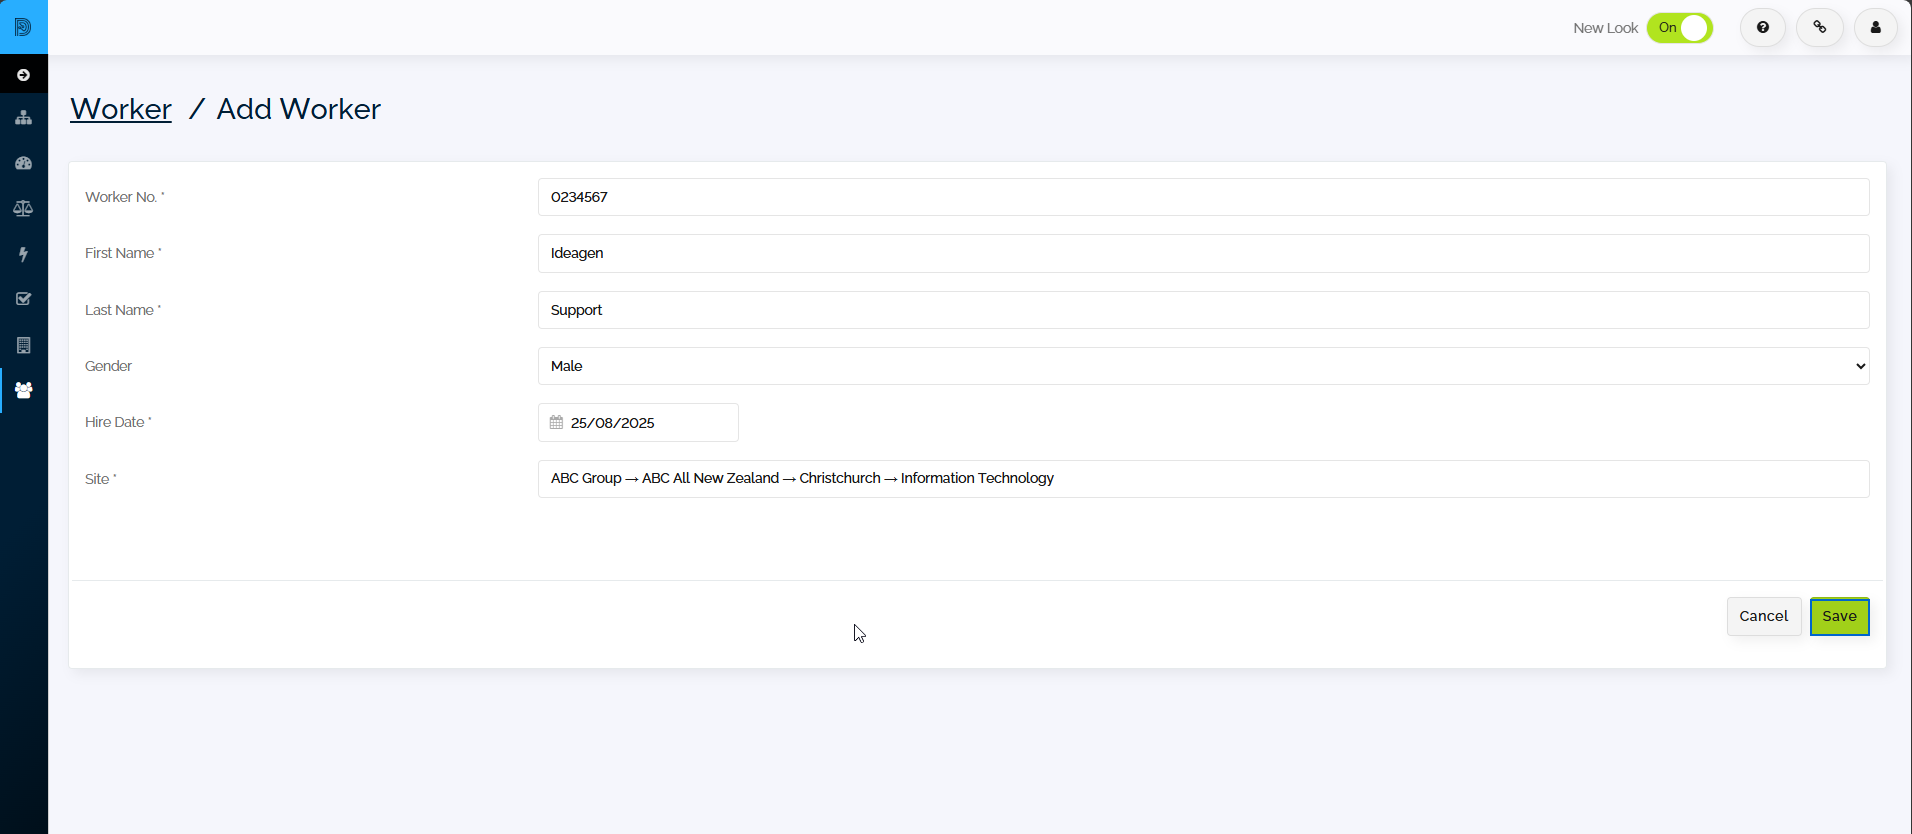Open the building sidebar icon
1912x834 pixels.
(x=23, y=345)
